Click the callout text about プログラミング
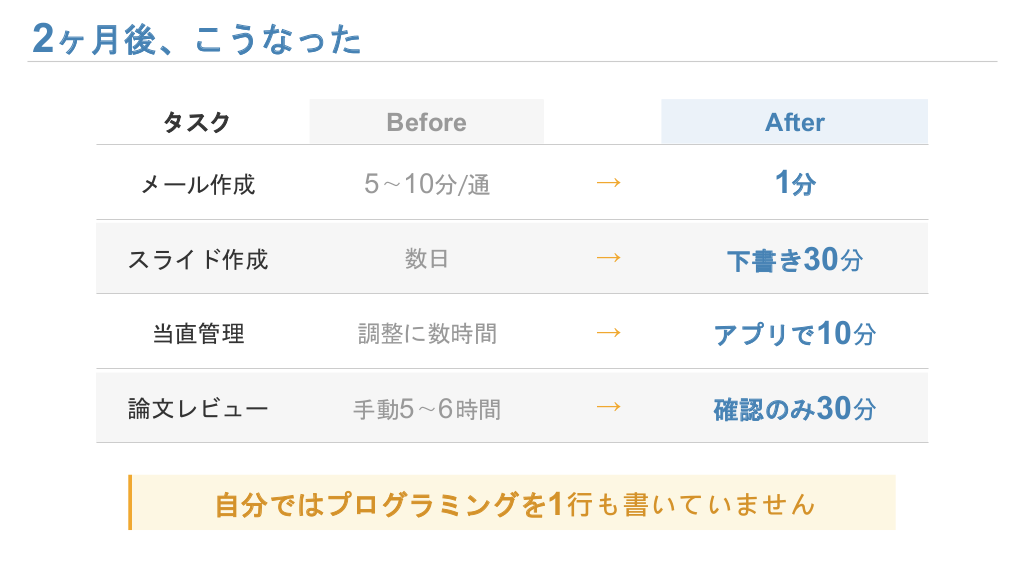The width and height of the screenshot is (1024, 576). (x=515, y=504)
